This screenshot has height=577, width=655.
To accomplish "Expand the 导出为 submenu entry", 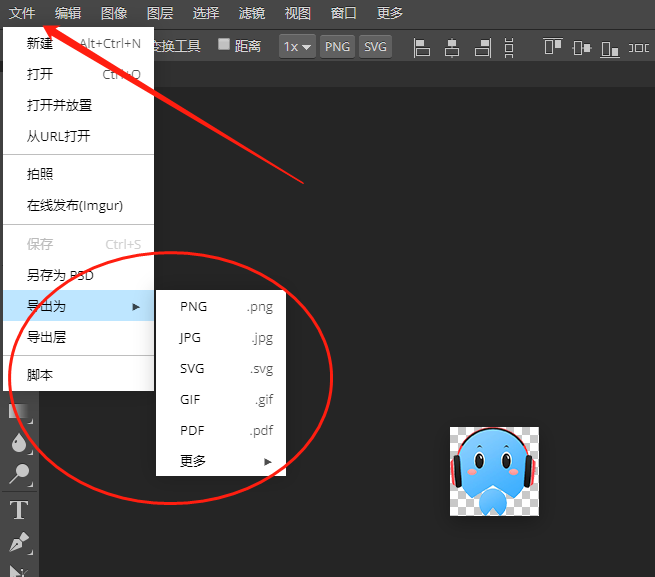I will pyautogui.click(x=78, y=306).
